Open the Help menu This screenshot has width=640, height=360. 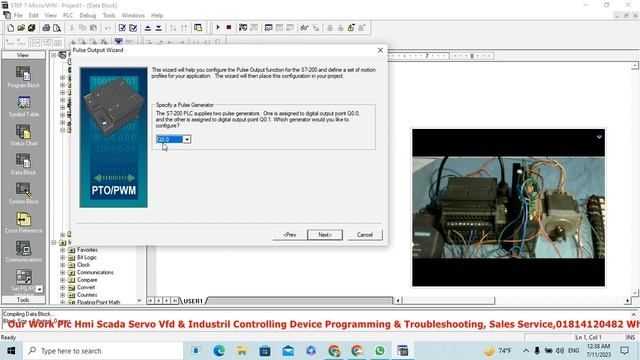157,16
